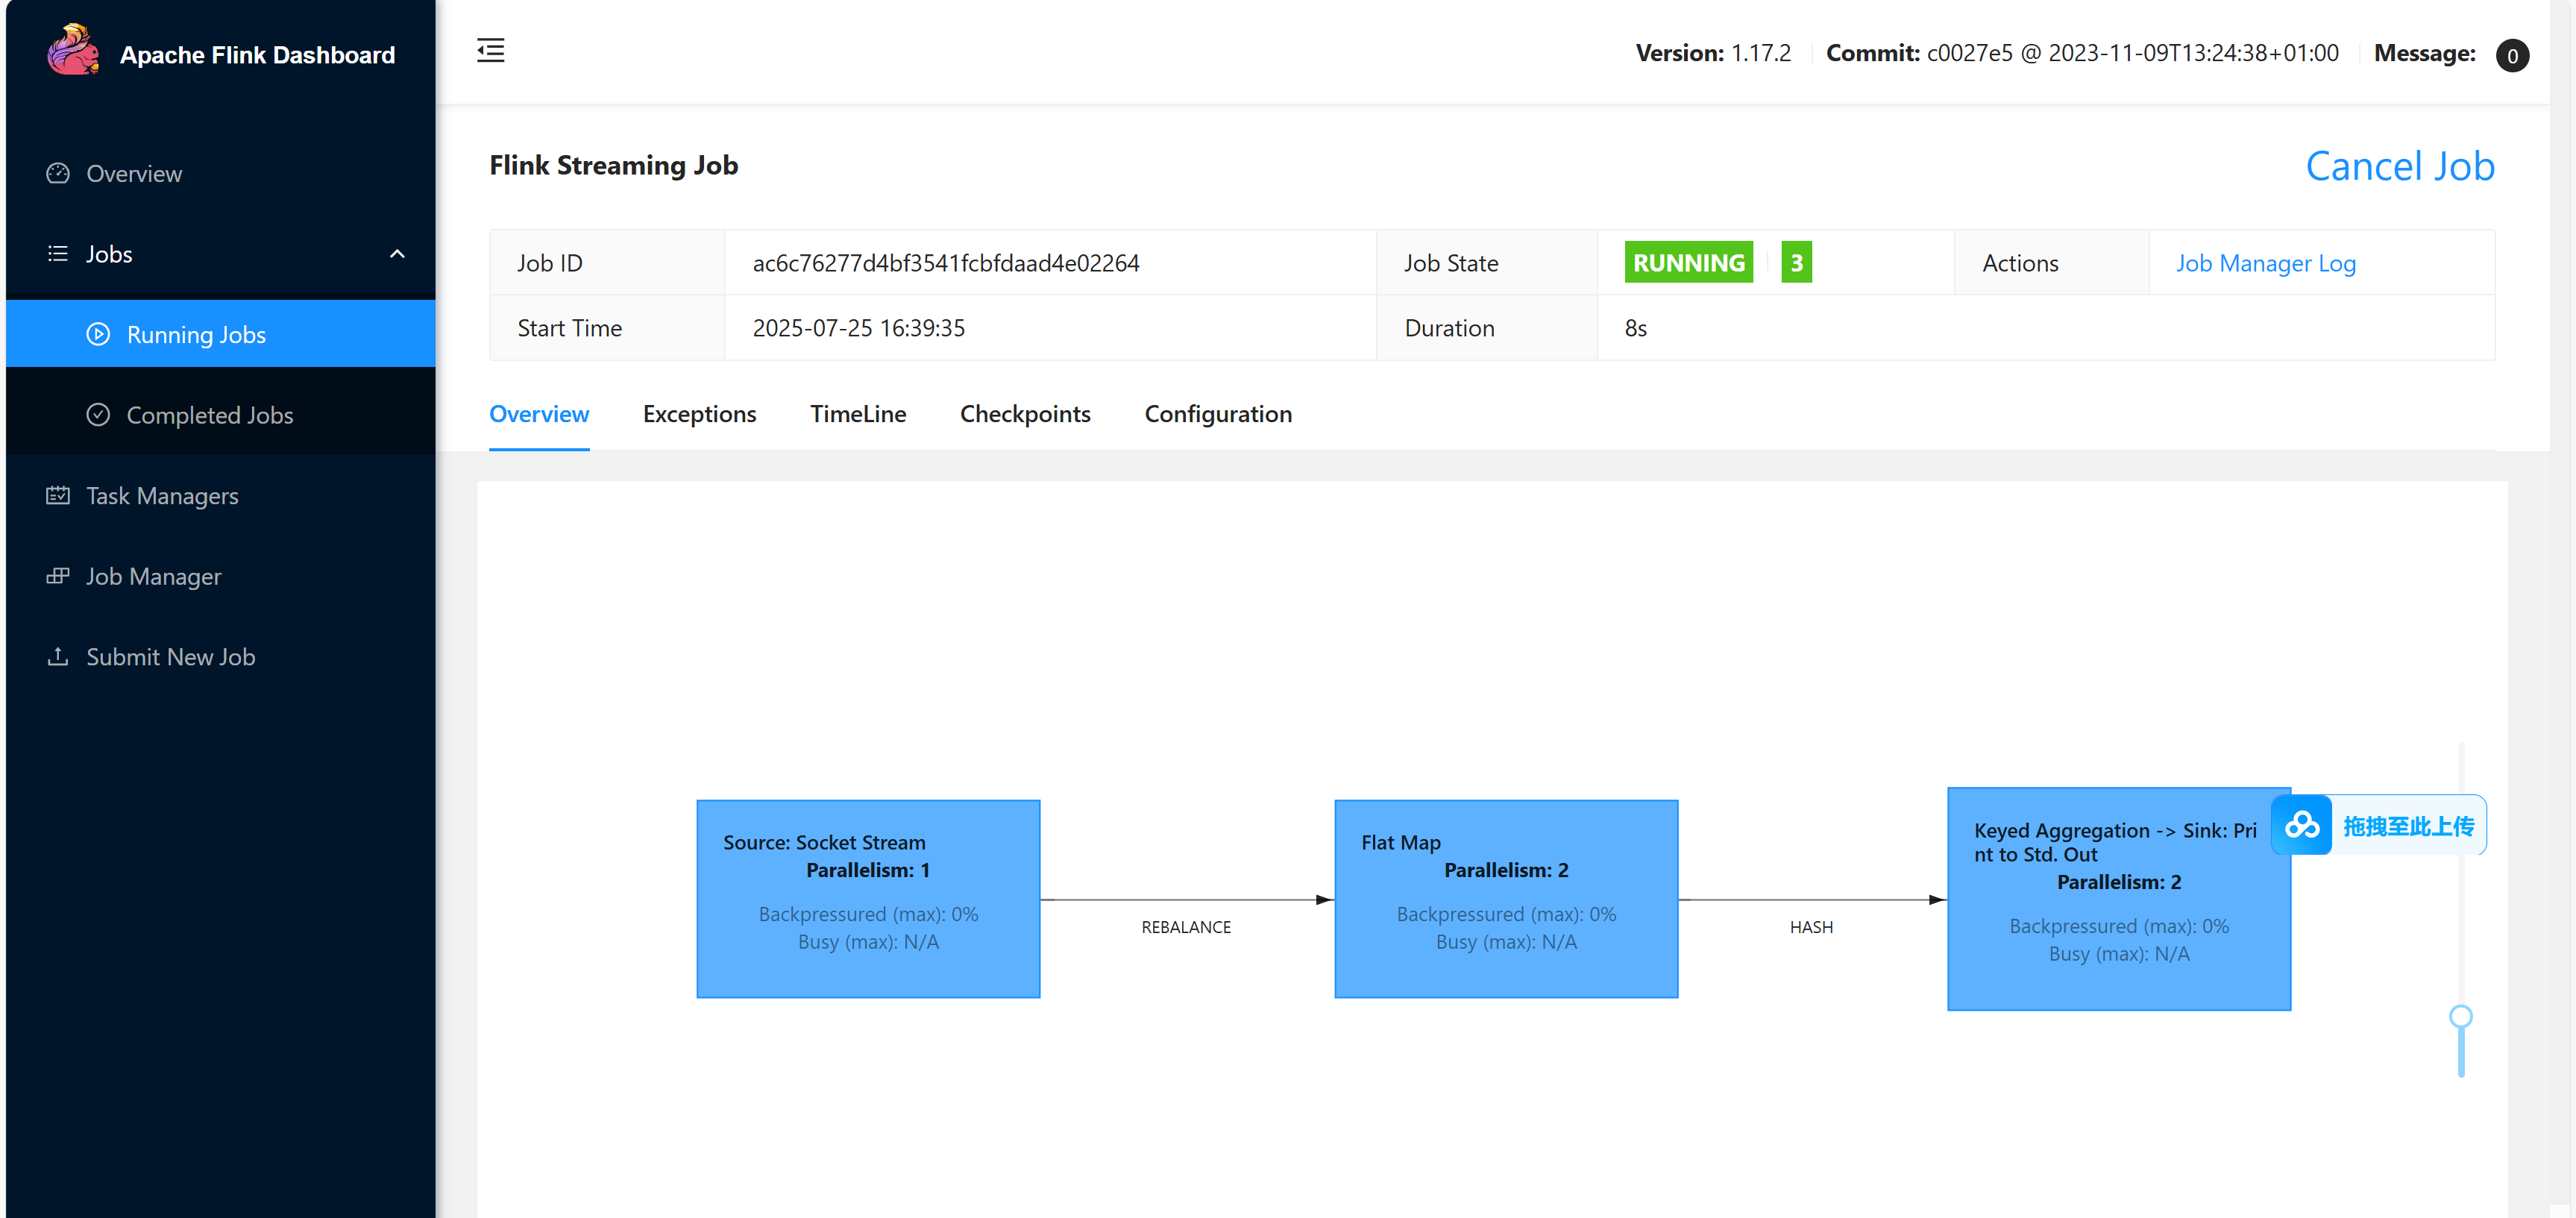Screen dimensions: 2576x1218
Task: Click the Overview dashboard gauge icon
Action: click(58, 173)
